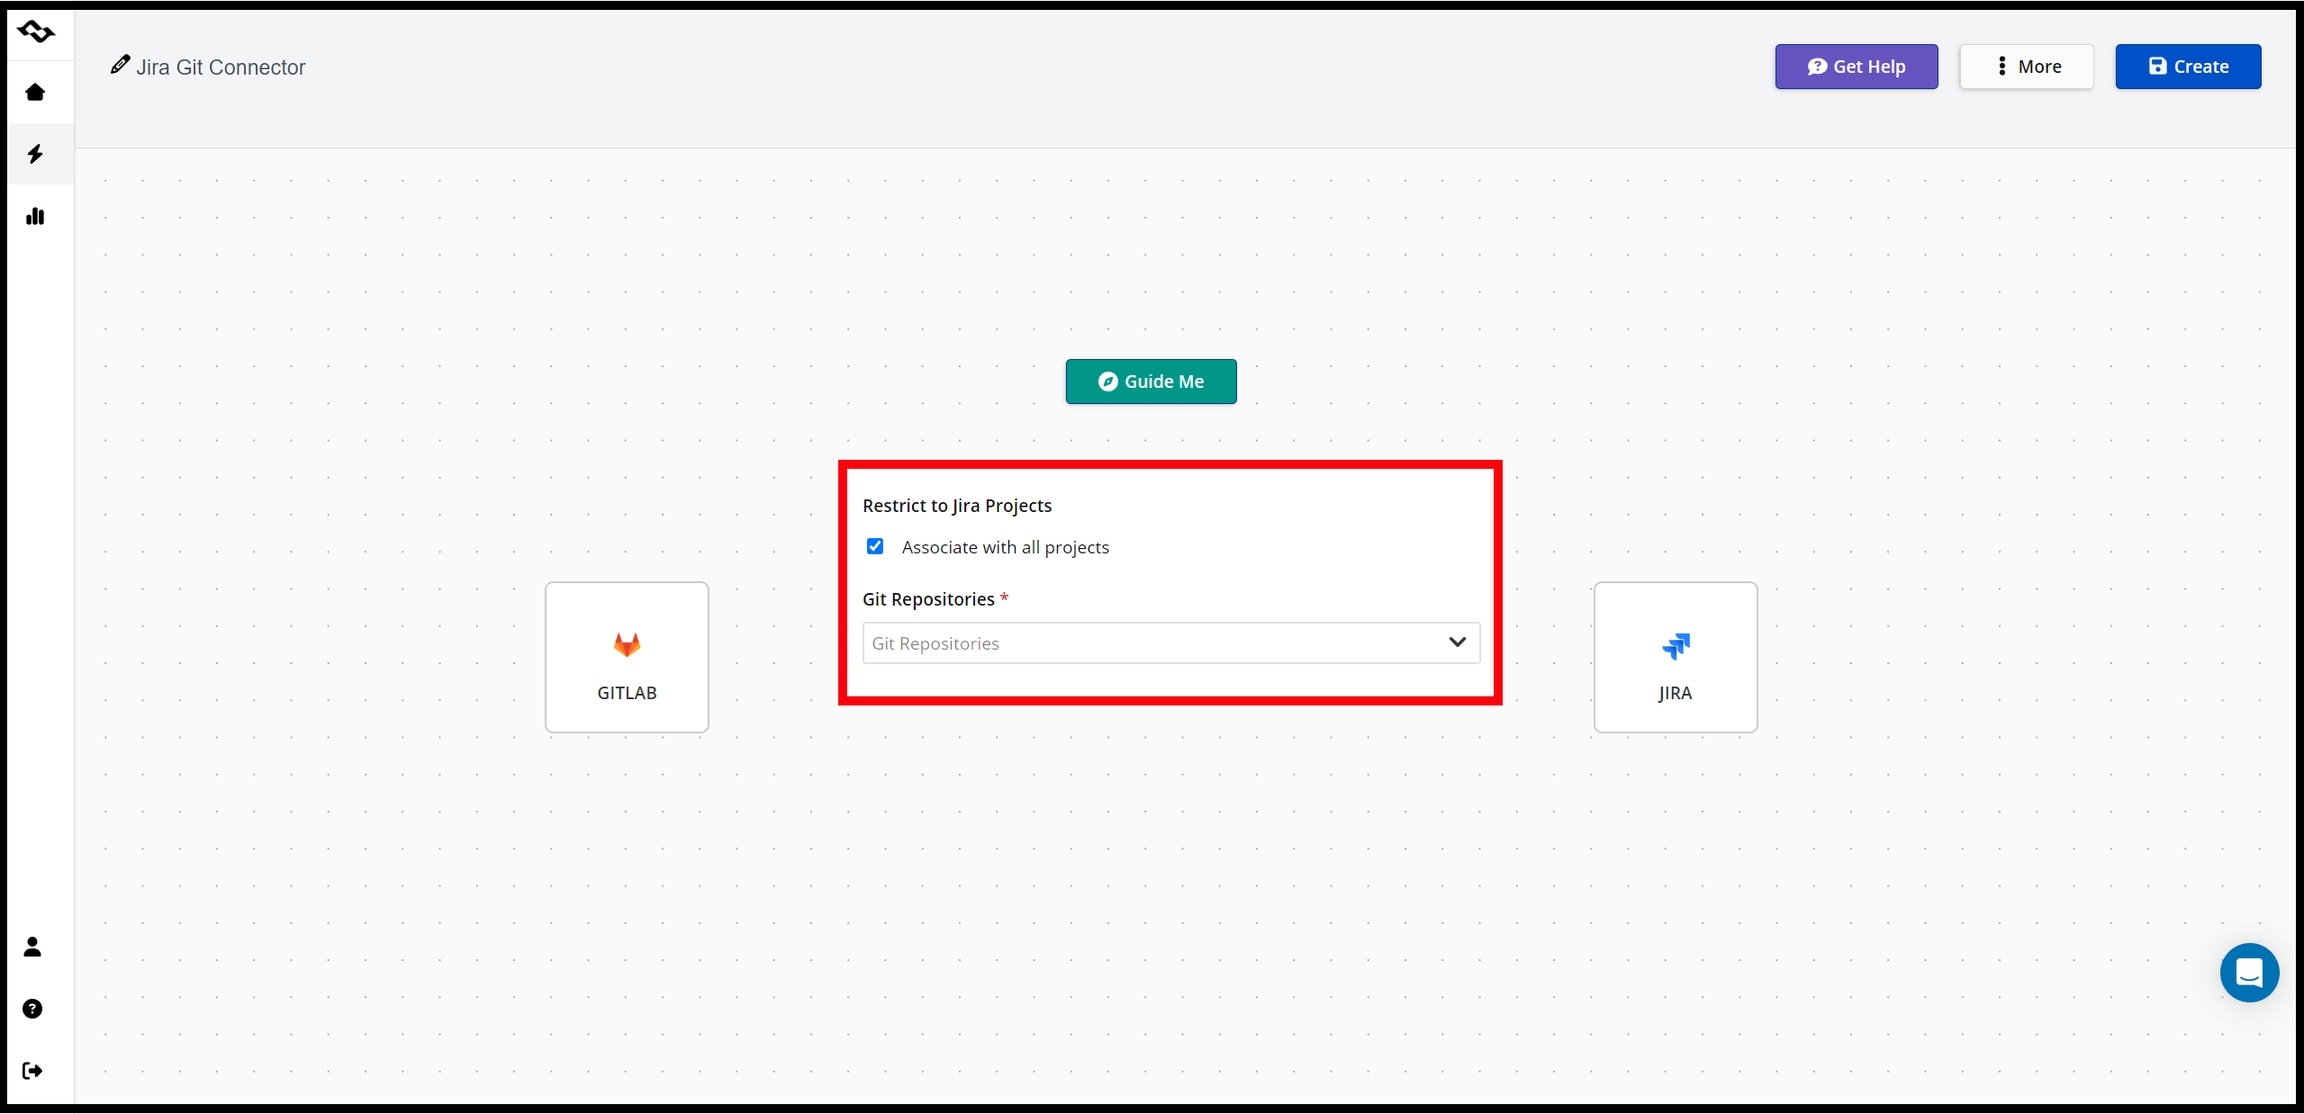2304x1114 pixels.
Task: Click the home icon in sidebar
Action: 36,92
